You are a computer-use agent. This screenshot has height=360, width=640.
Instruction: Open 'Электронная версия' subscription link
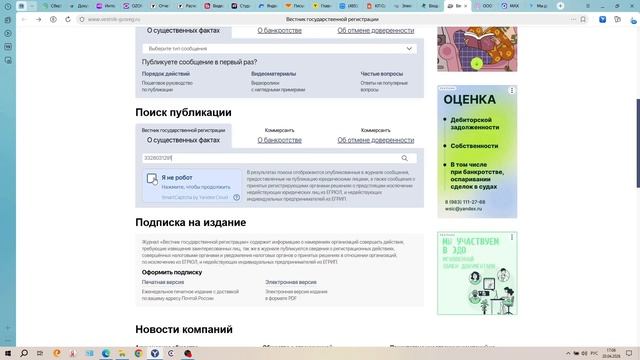(x=291, y=282)
